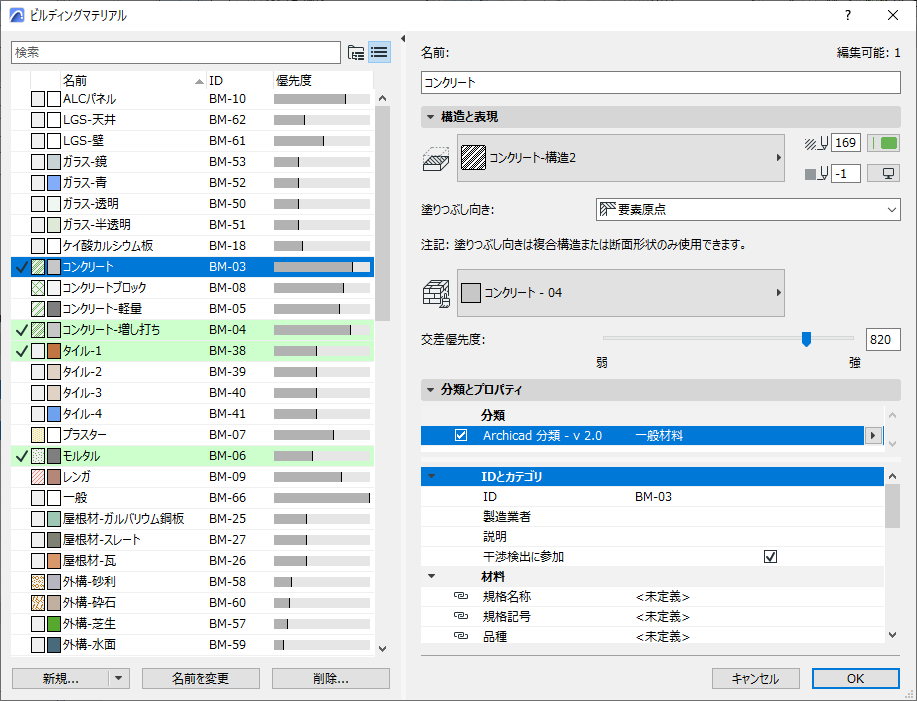
Task: Click the background pen number field -1
Action: pyautogui.click(x=846, y=174)
